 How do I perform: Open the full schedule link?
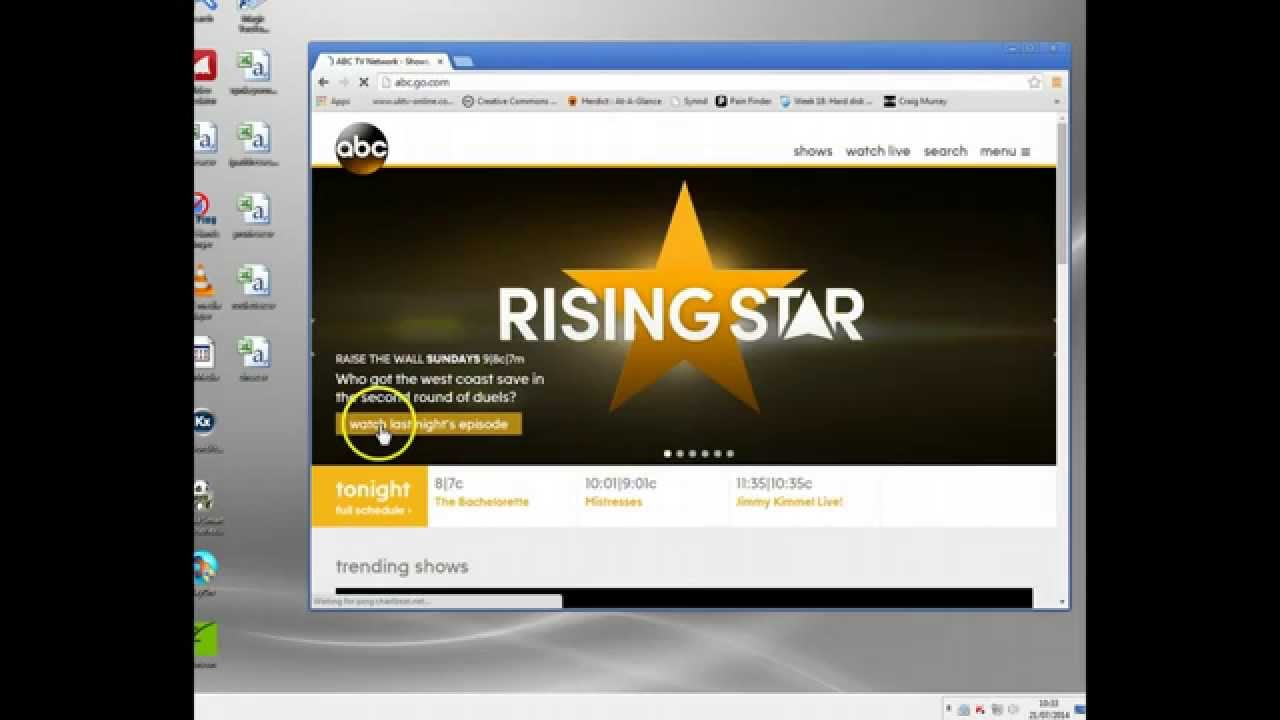pyautogui.click(x=372, y=511)
